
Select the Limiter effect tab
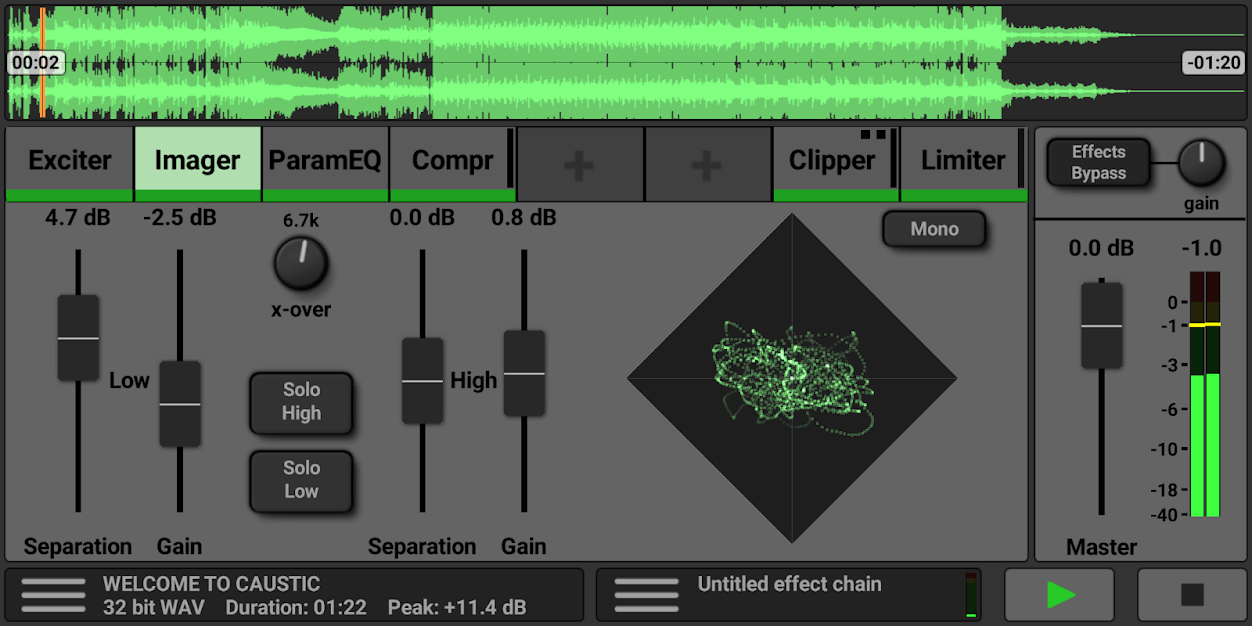(x=962, y=160)
